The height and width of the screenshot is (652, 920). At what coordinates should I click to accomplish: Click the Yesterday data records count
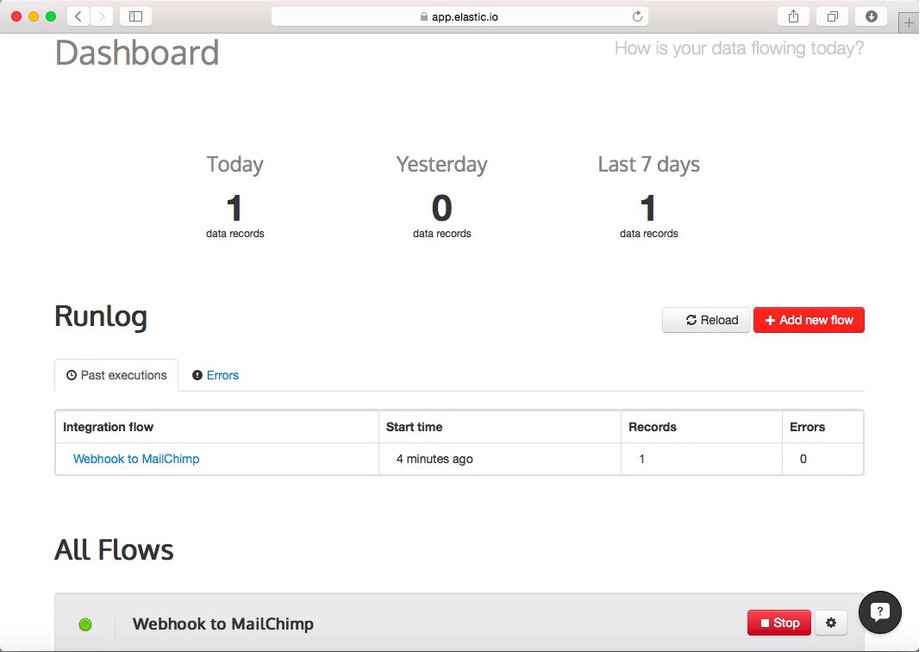point(442,208)
